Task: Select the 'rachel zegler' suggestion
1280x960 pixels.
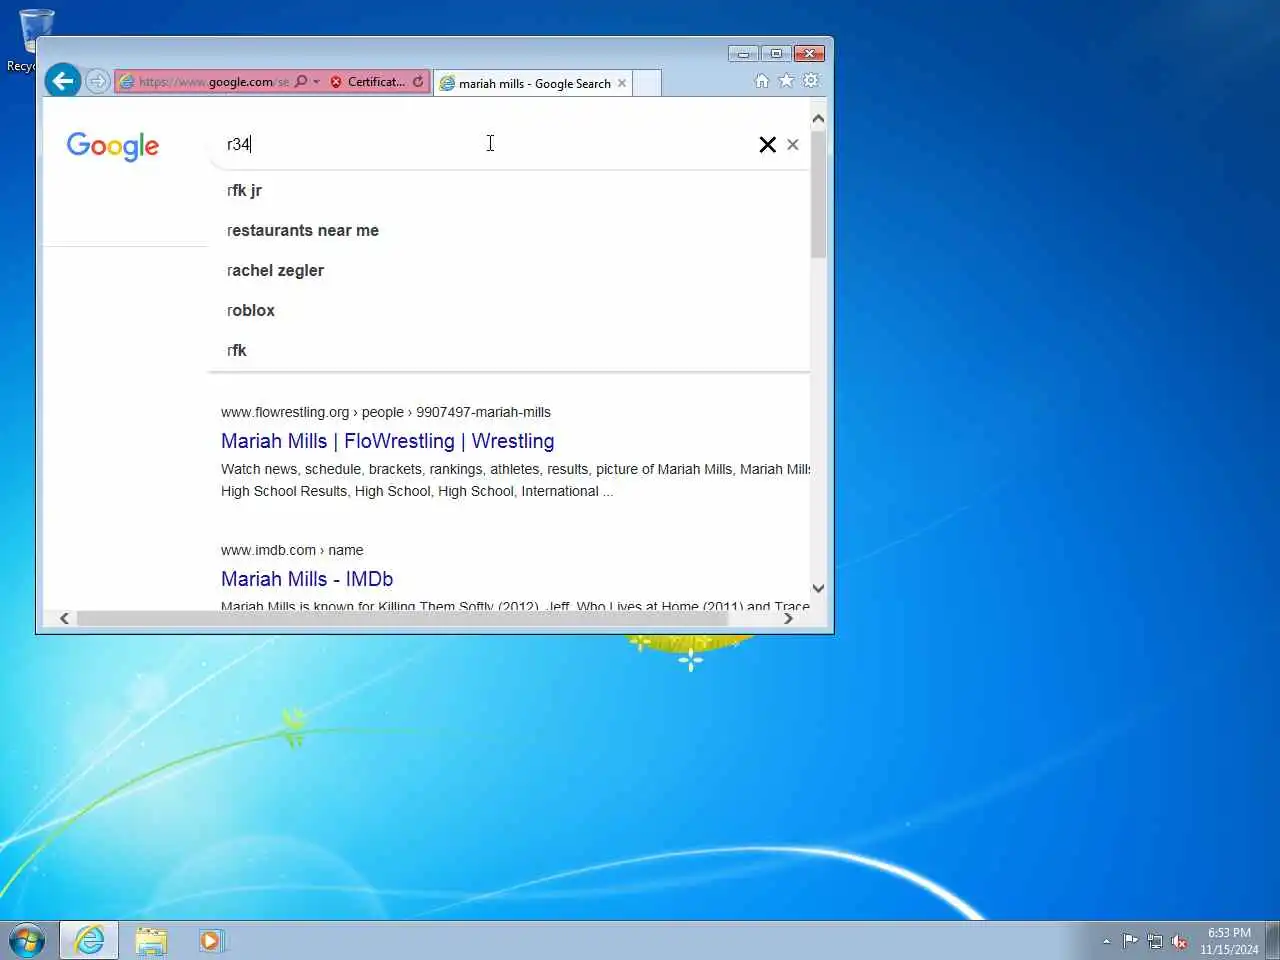Action: point(508,270)
